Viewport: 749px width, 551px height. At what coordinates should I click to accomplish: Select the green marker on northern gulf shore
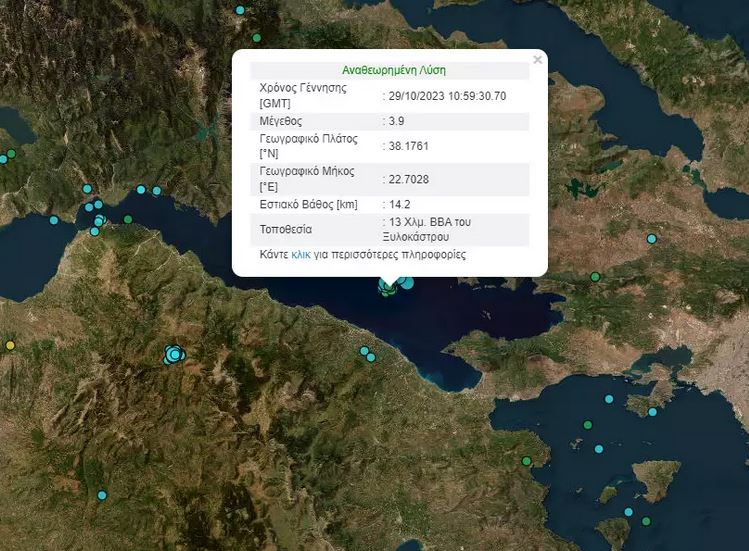click(127, 219)
